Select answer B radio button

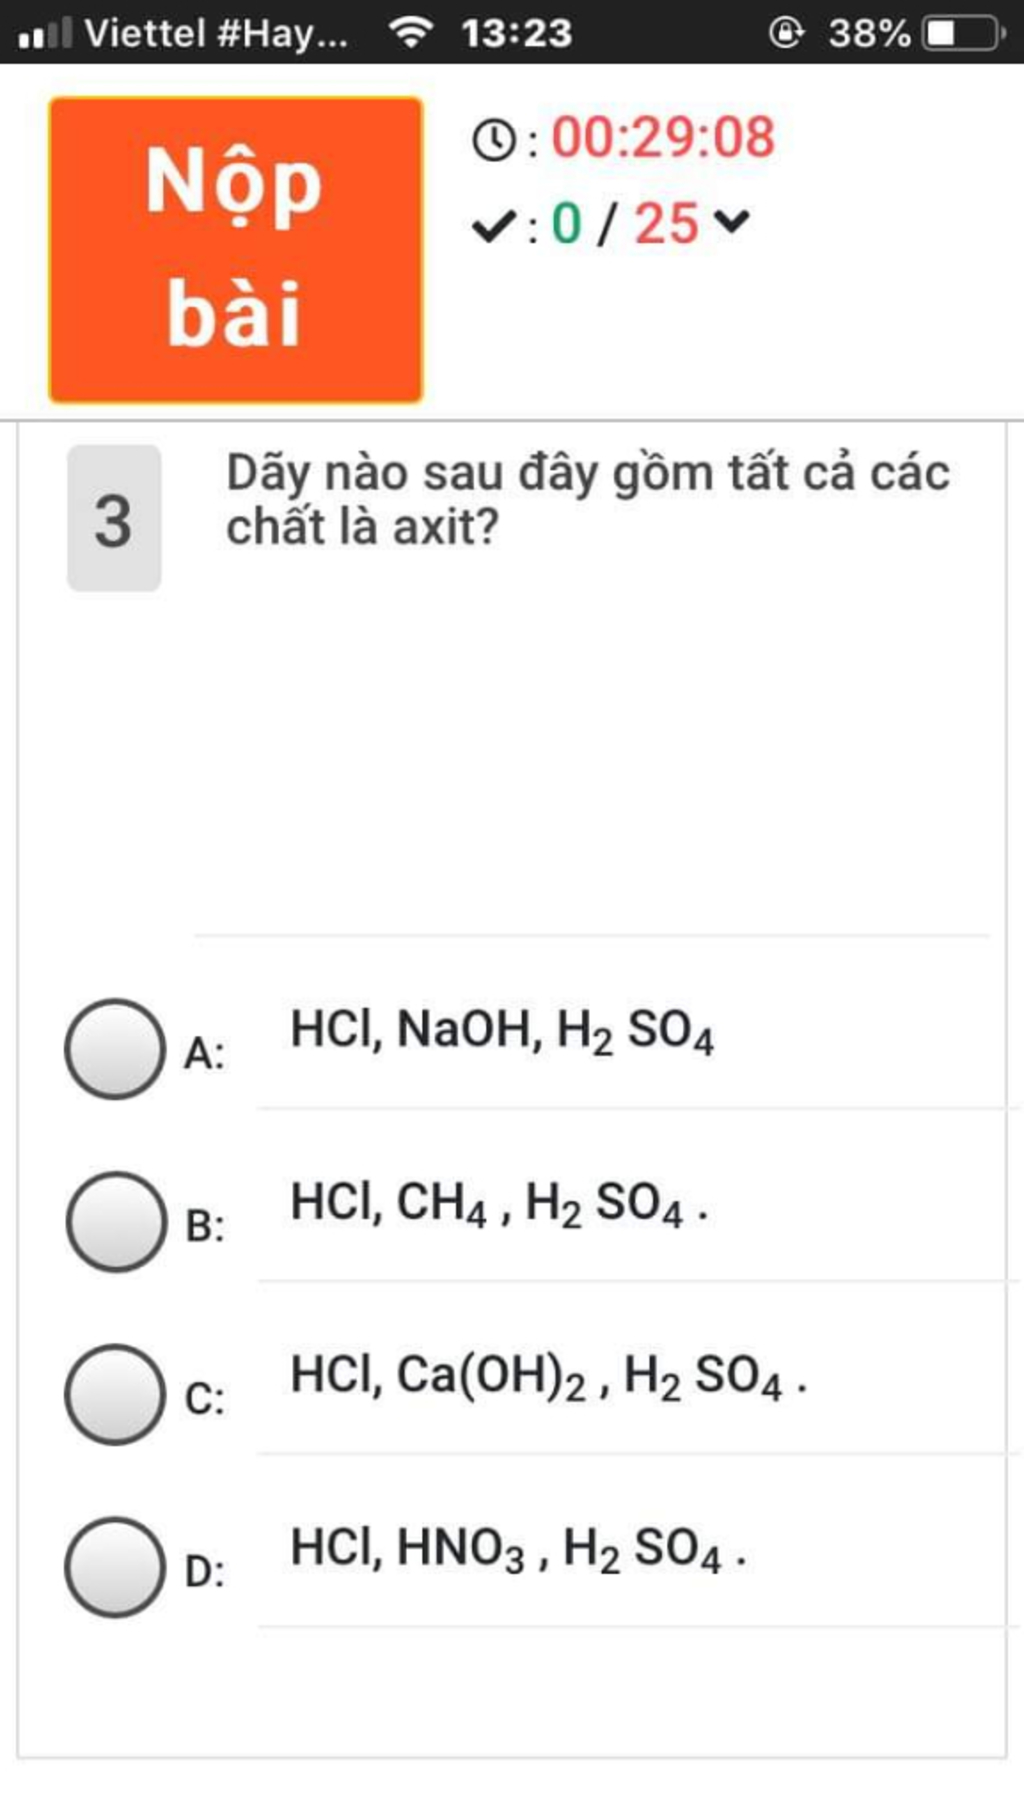[116, 1222]
